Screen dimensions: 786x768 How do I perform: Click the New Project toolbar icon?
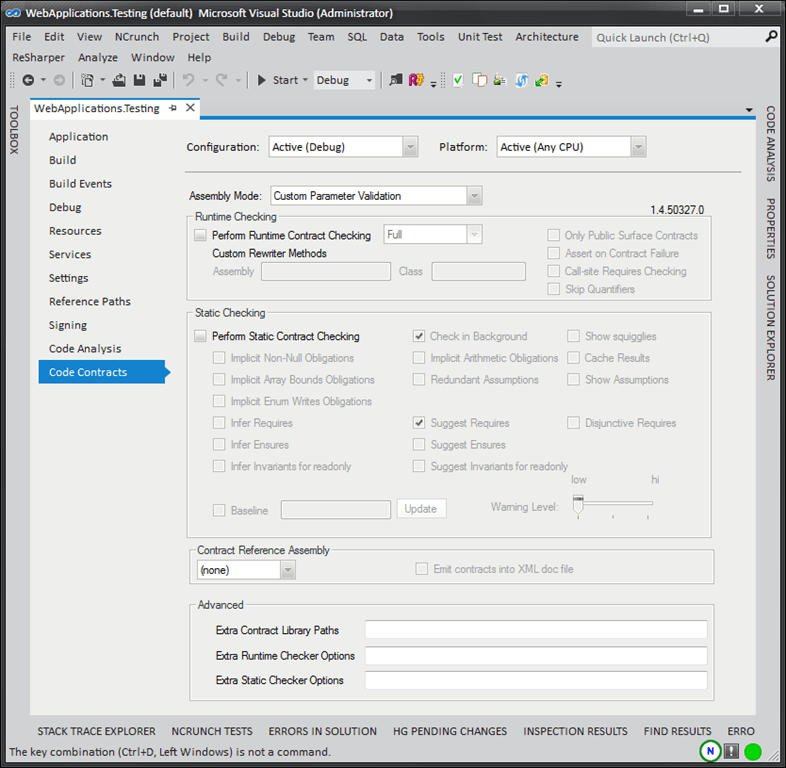tap(87, 80)
